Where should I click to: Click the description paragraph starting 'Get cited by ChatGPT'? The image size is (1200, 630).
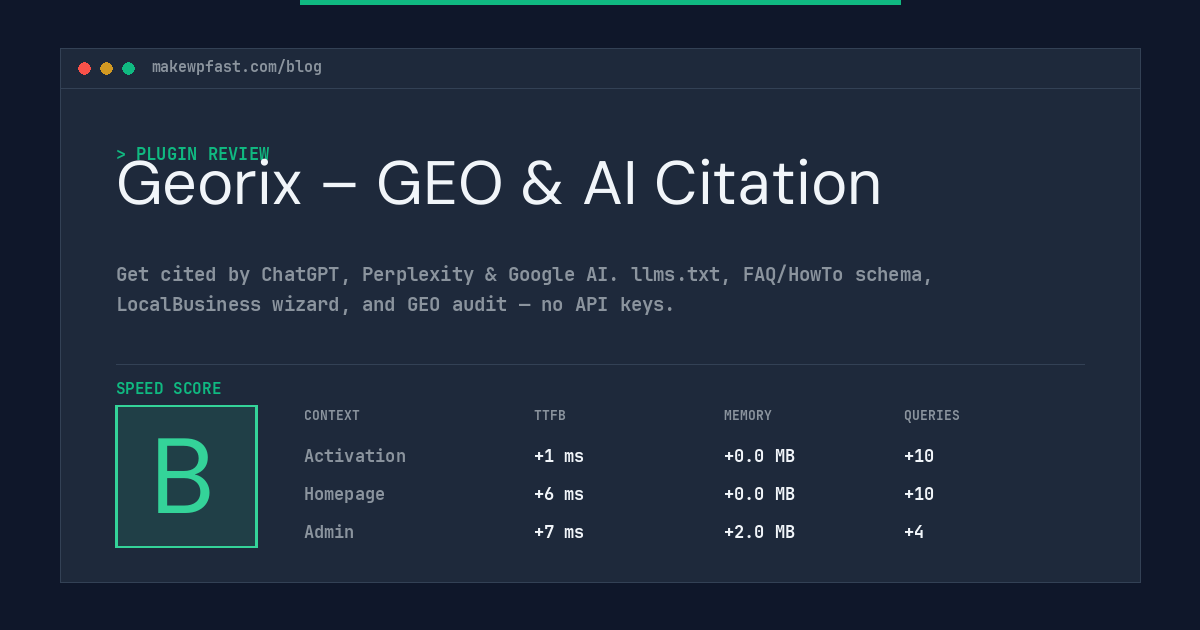point(524,289)
